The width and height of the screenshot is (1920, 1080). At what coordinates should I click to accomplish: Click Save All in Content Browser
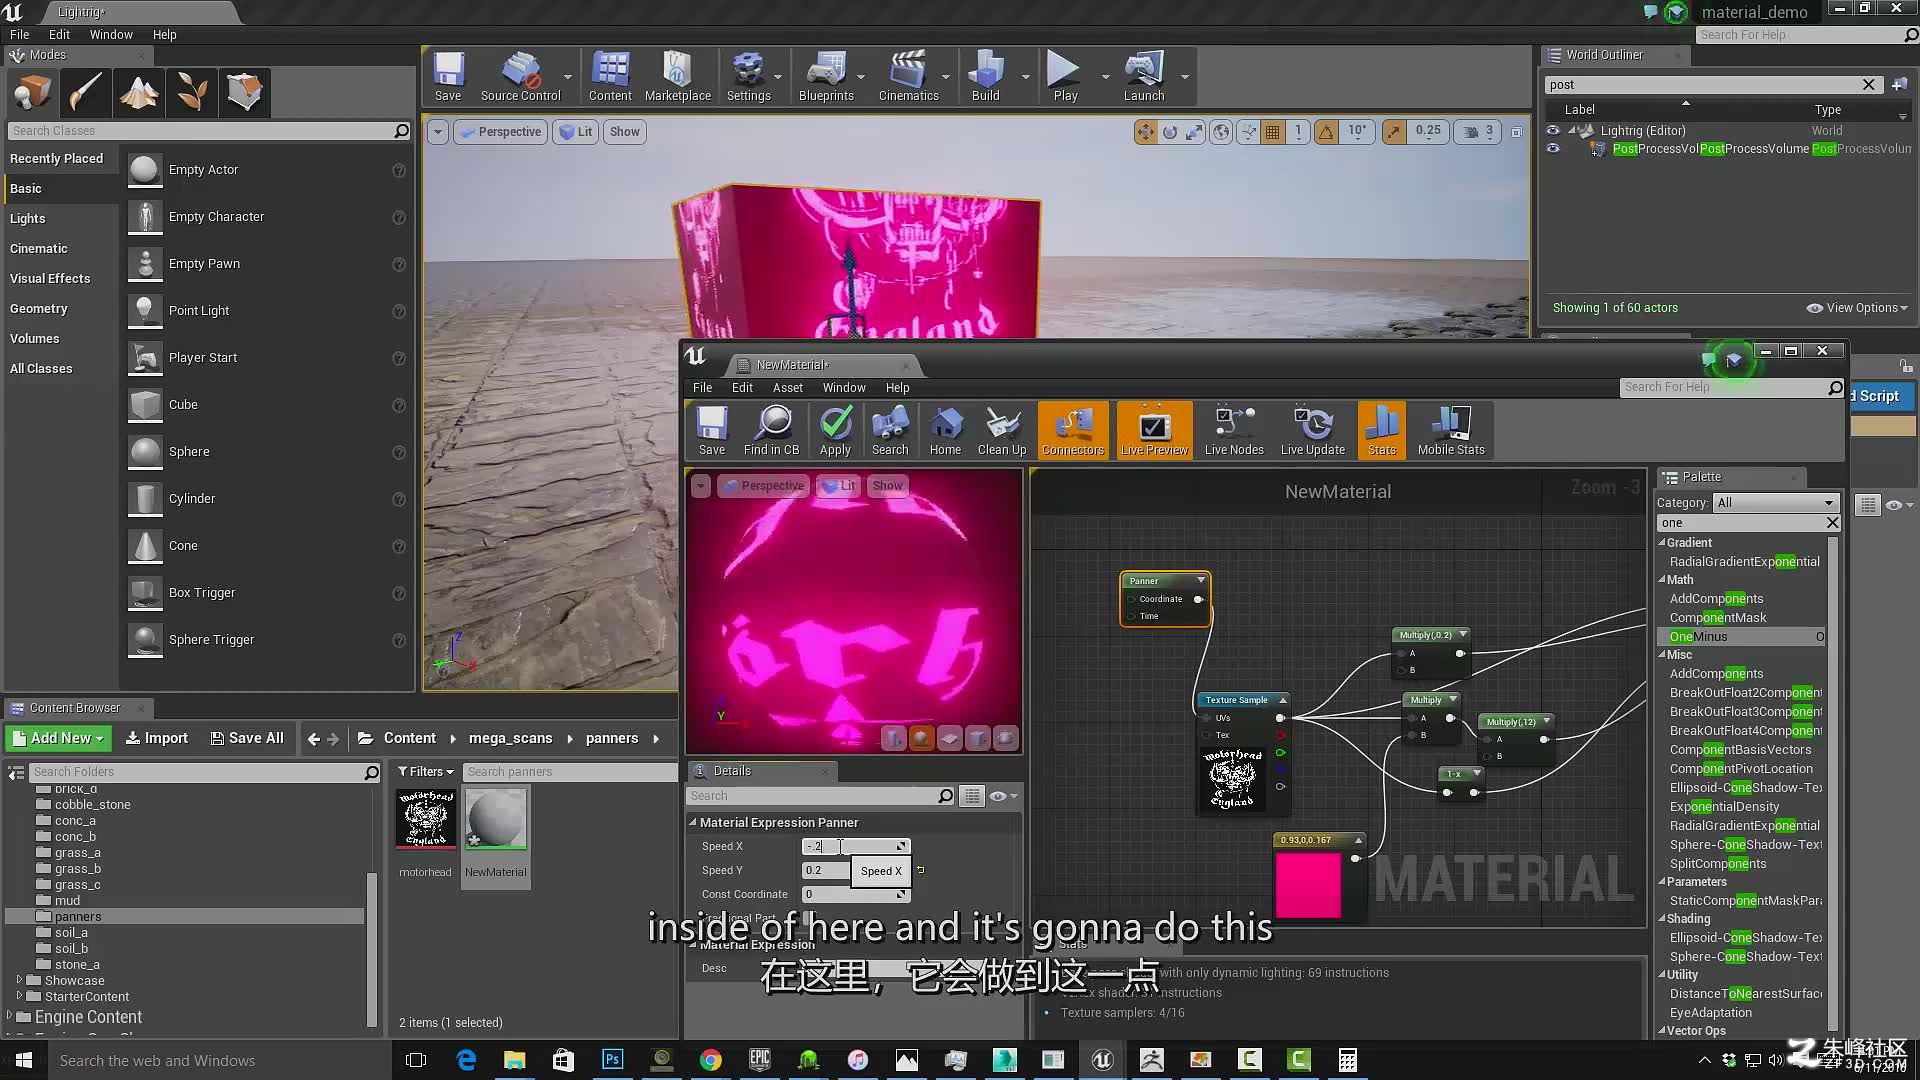pyautogui.click(x=247, y=738)
